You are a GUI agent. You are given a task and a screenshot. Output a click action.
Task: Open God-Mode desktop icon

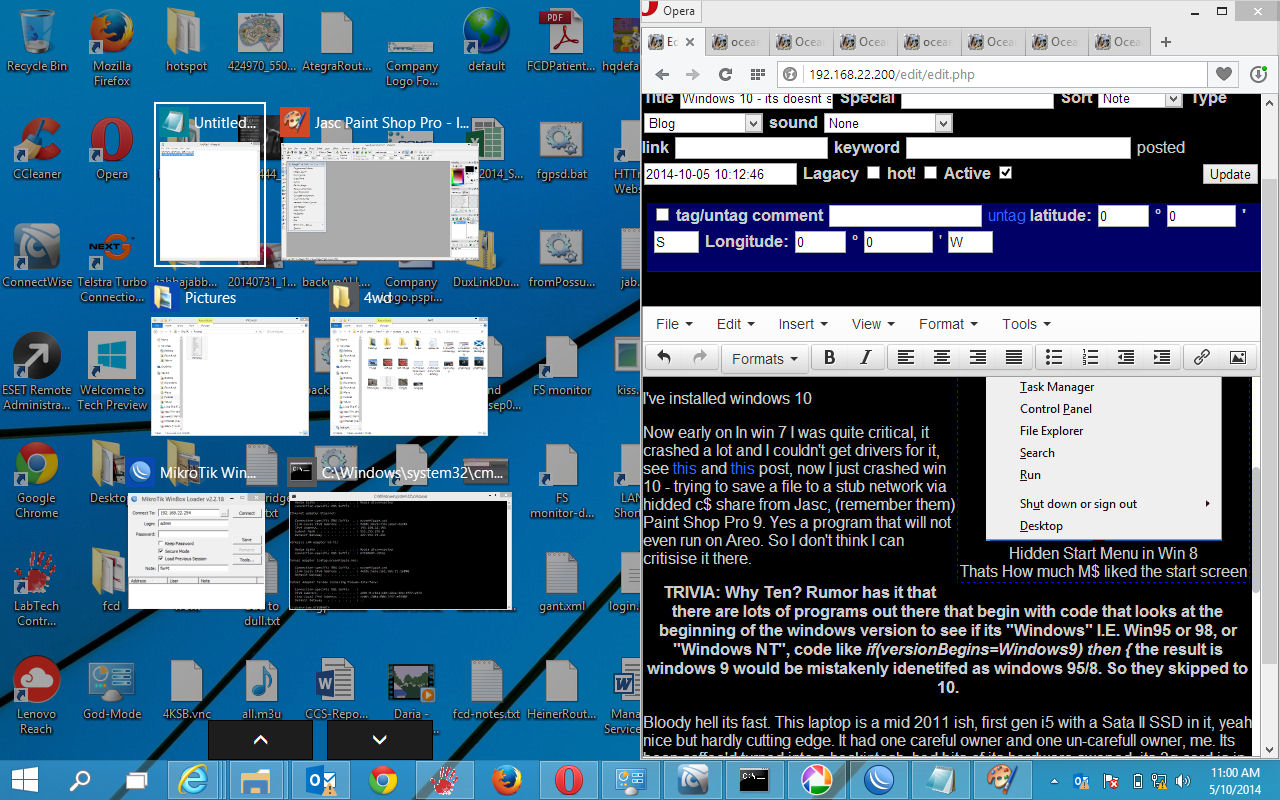[x=112, y=690]
